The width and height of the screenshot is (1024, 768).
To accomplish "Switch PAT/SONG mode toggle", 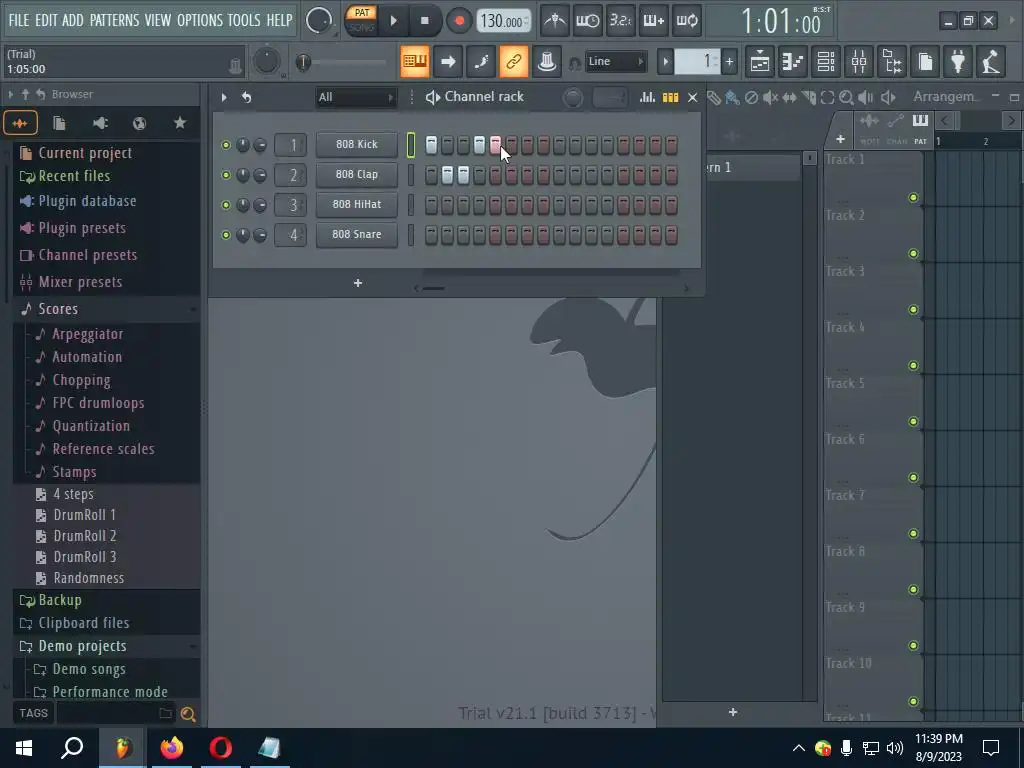I will 361,20.
